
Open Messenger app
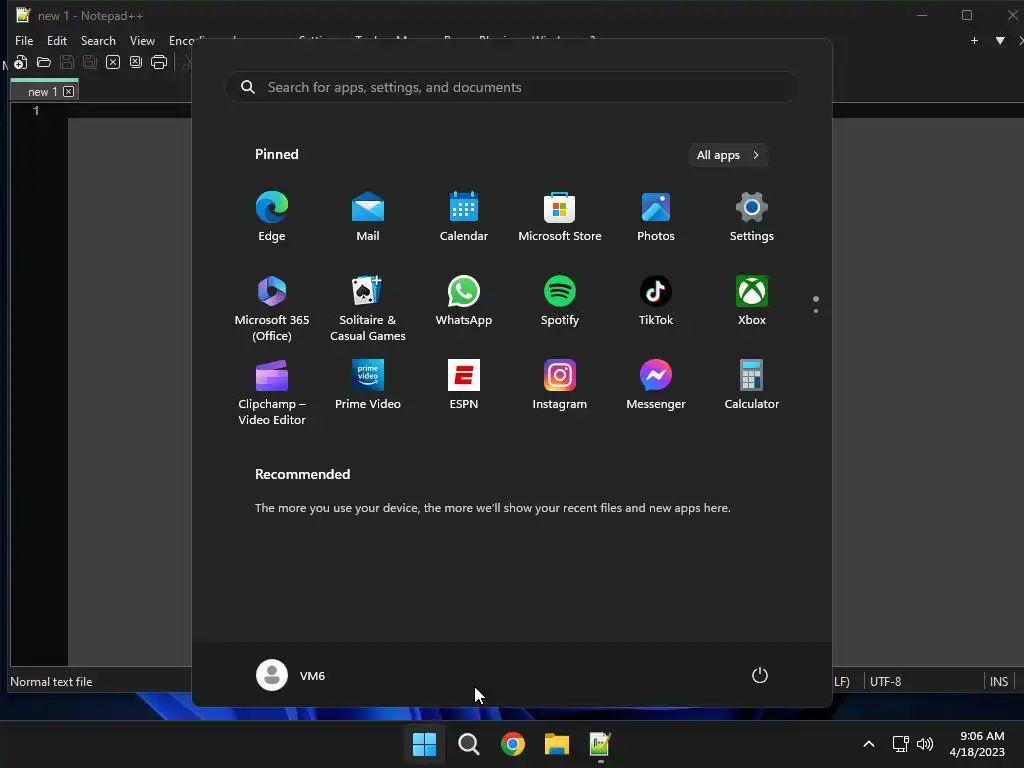click(656, 385)
